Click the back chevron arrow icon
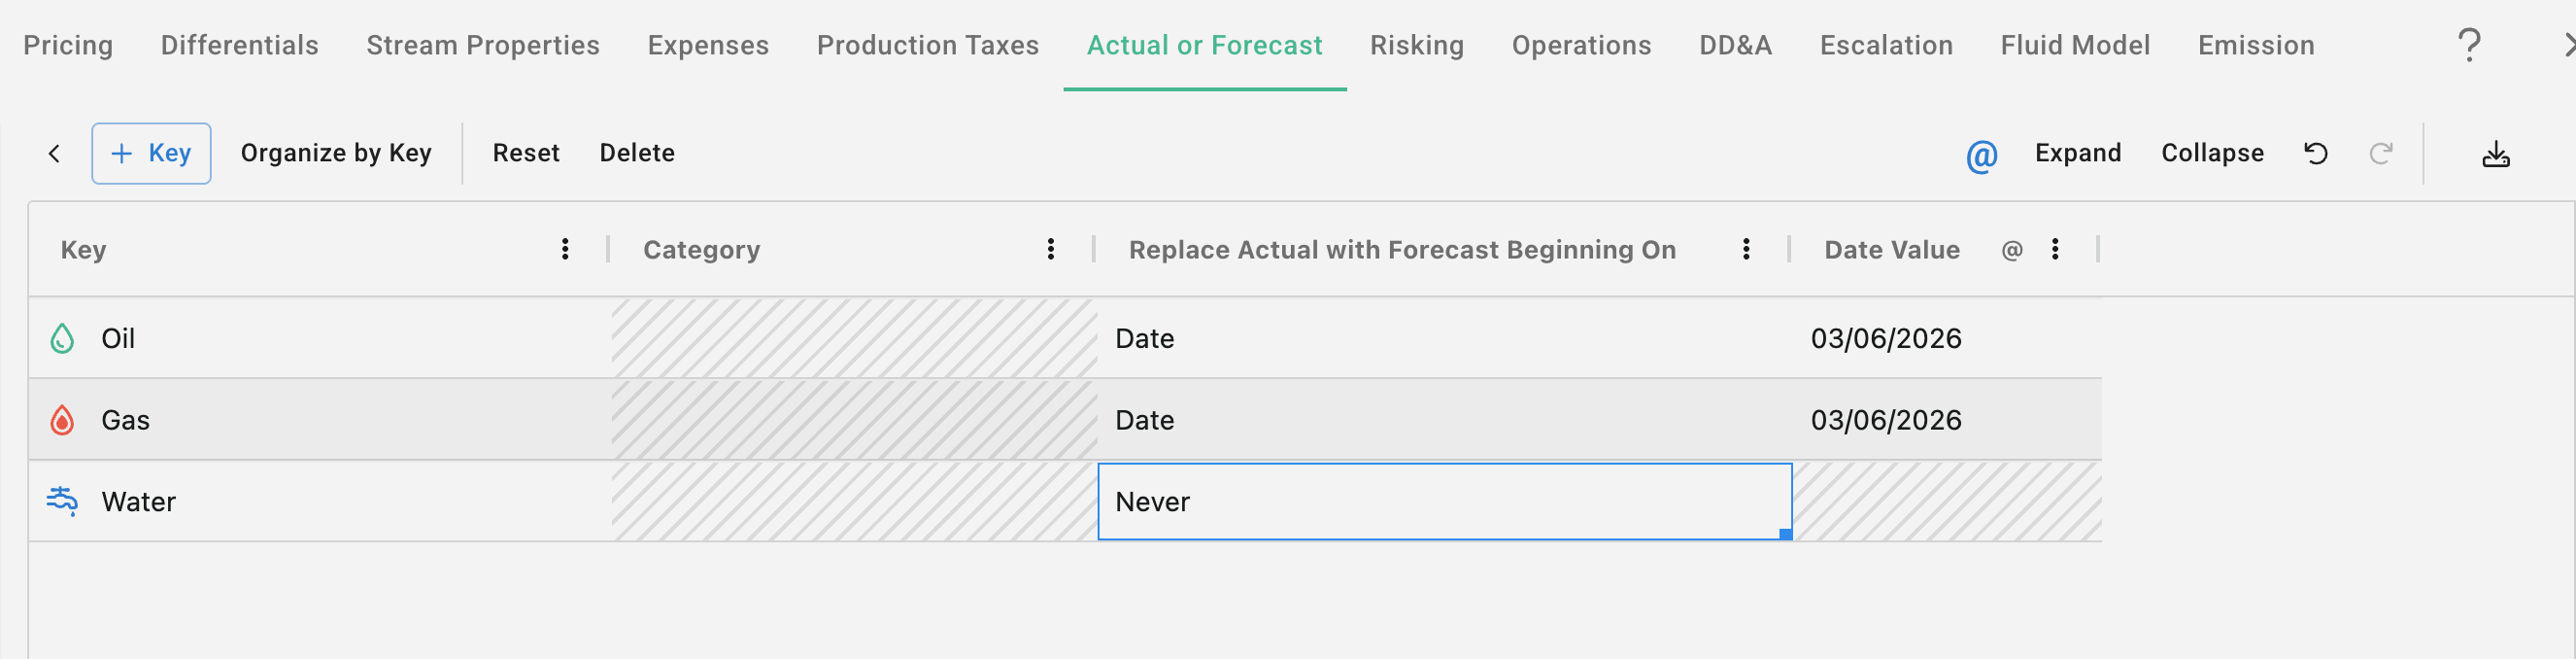The image size is (2576, 659). pos(55,153)
